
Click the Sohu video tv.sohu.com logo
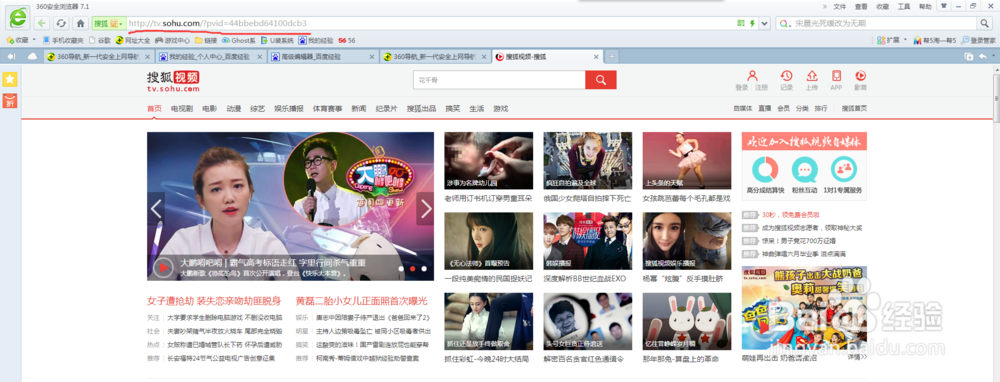point(173,82)
